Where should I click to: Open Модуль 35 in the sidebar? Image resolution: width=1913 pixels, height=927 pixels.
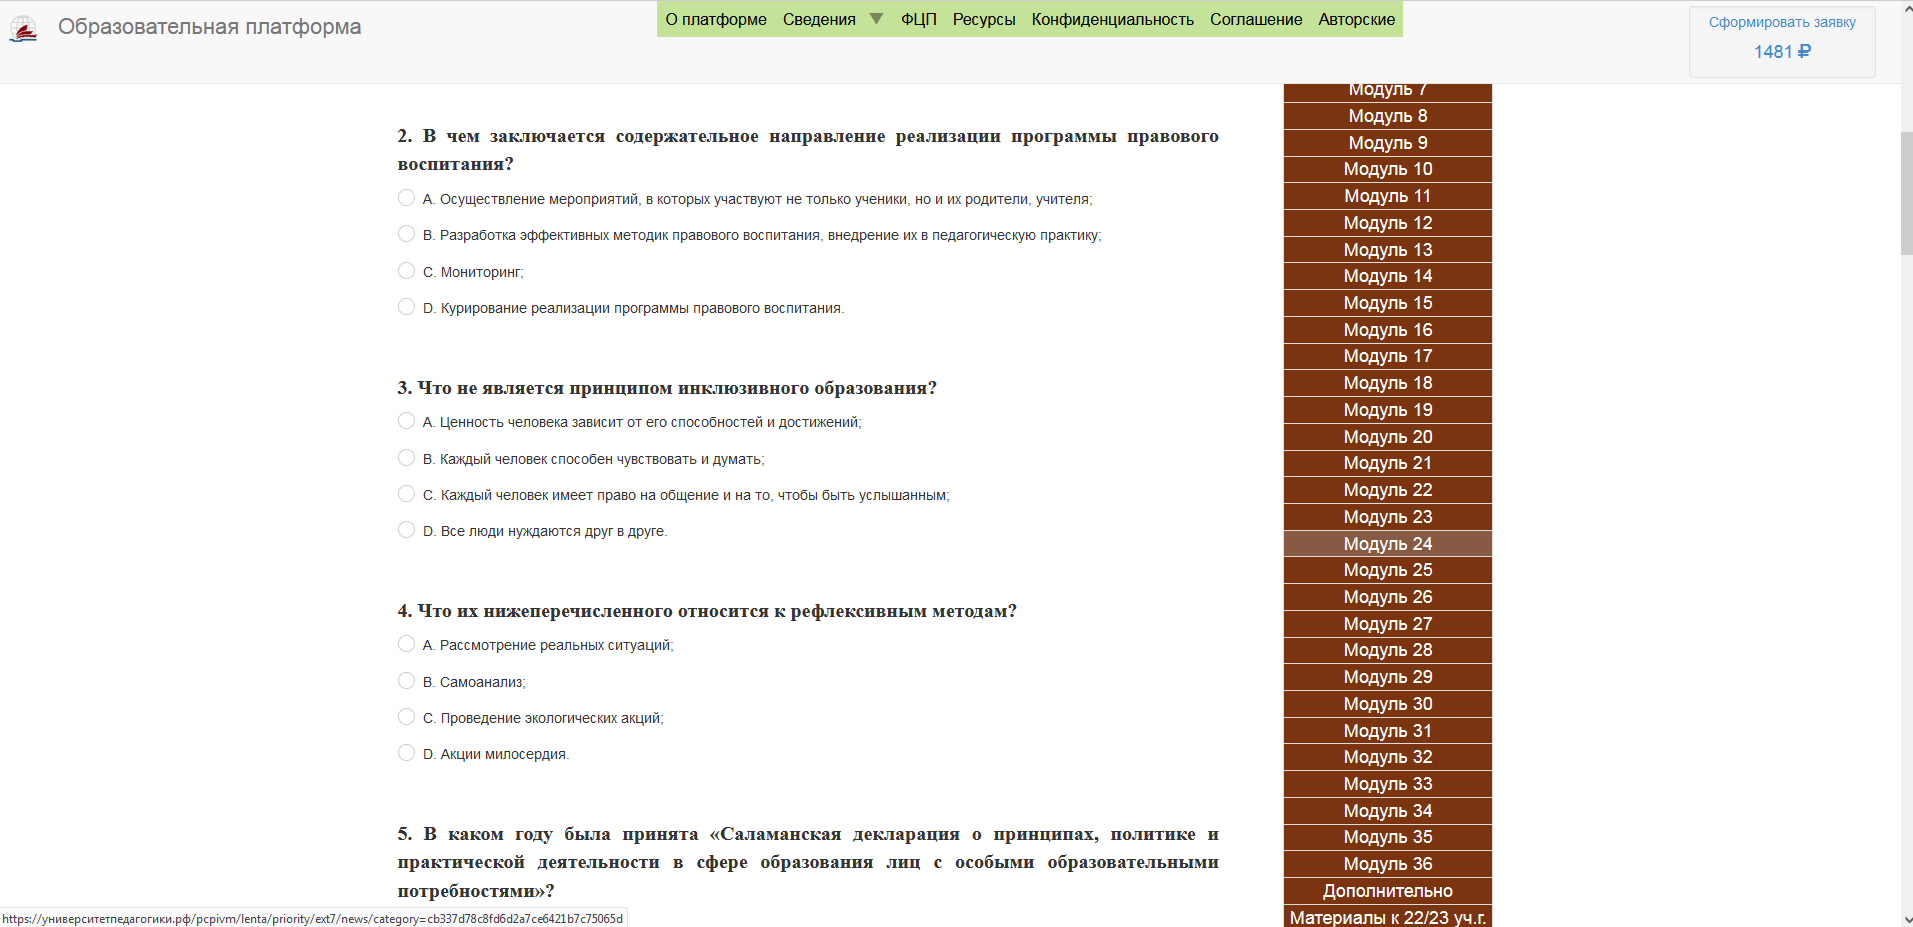click(1387, 837)
